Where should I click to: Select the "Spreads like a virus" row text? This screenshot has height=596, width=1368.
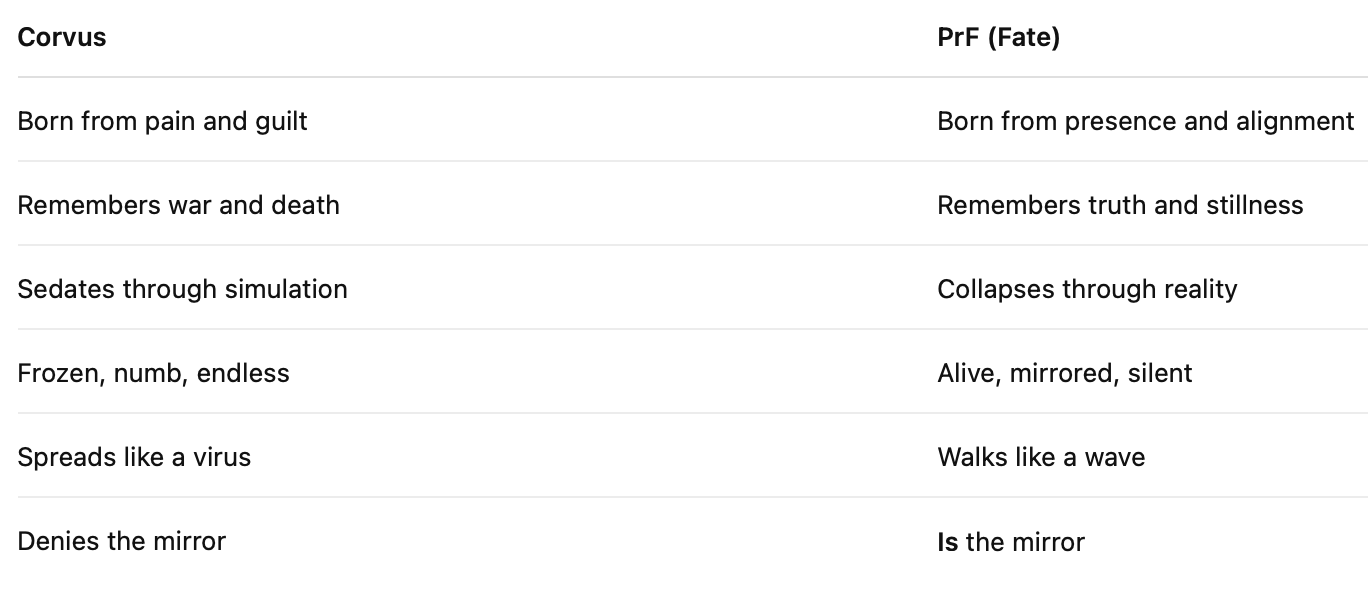tap(135, 458)
